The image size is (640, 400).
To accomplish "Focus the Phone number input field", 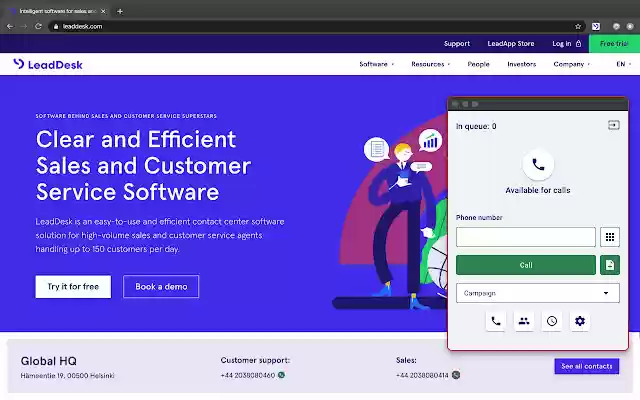I will (526, 237).
